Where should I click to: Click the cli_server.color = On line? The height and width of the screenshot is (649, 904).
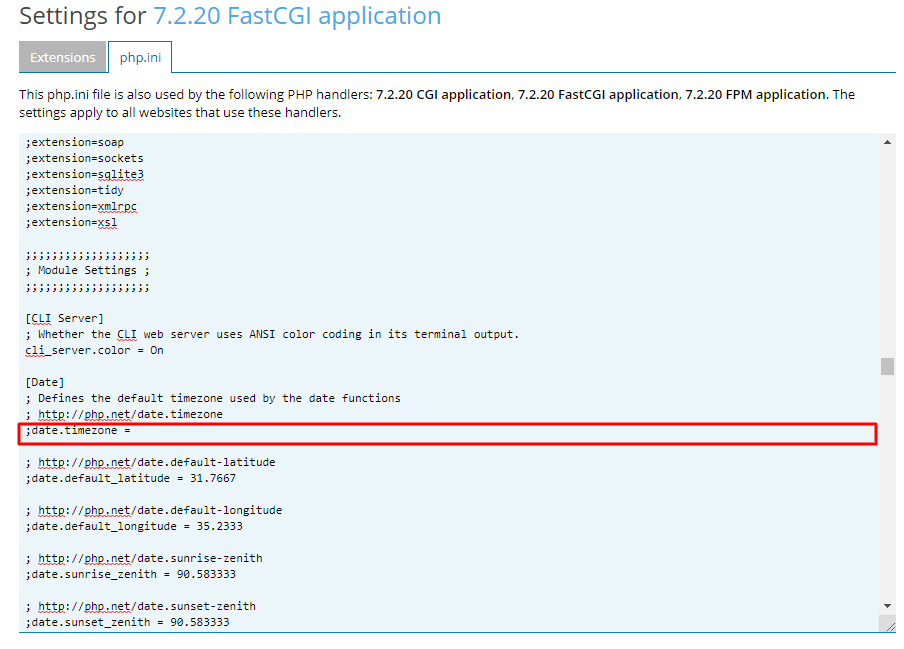(95, 350)
